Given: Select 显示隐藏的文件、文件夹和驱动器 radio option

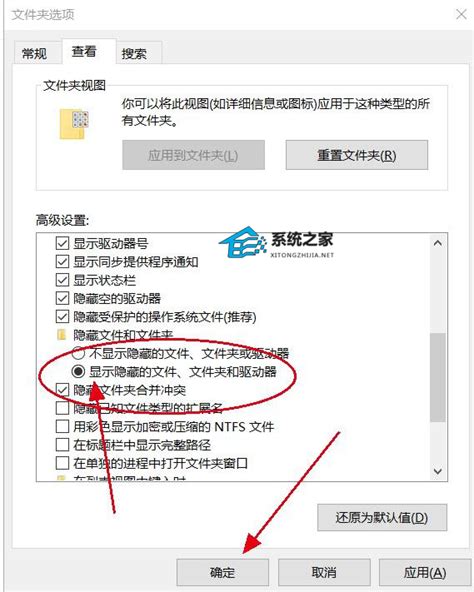Looking at the screenshot, I should tap(78, 372).
